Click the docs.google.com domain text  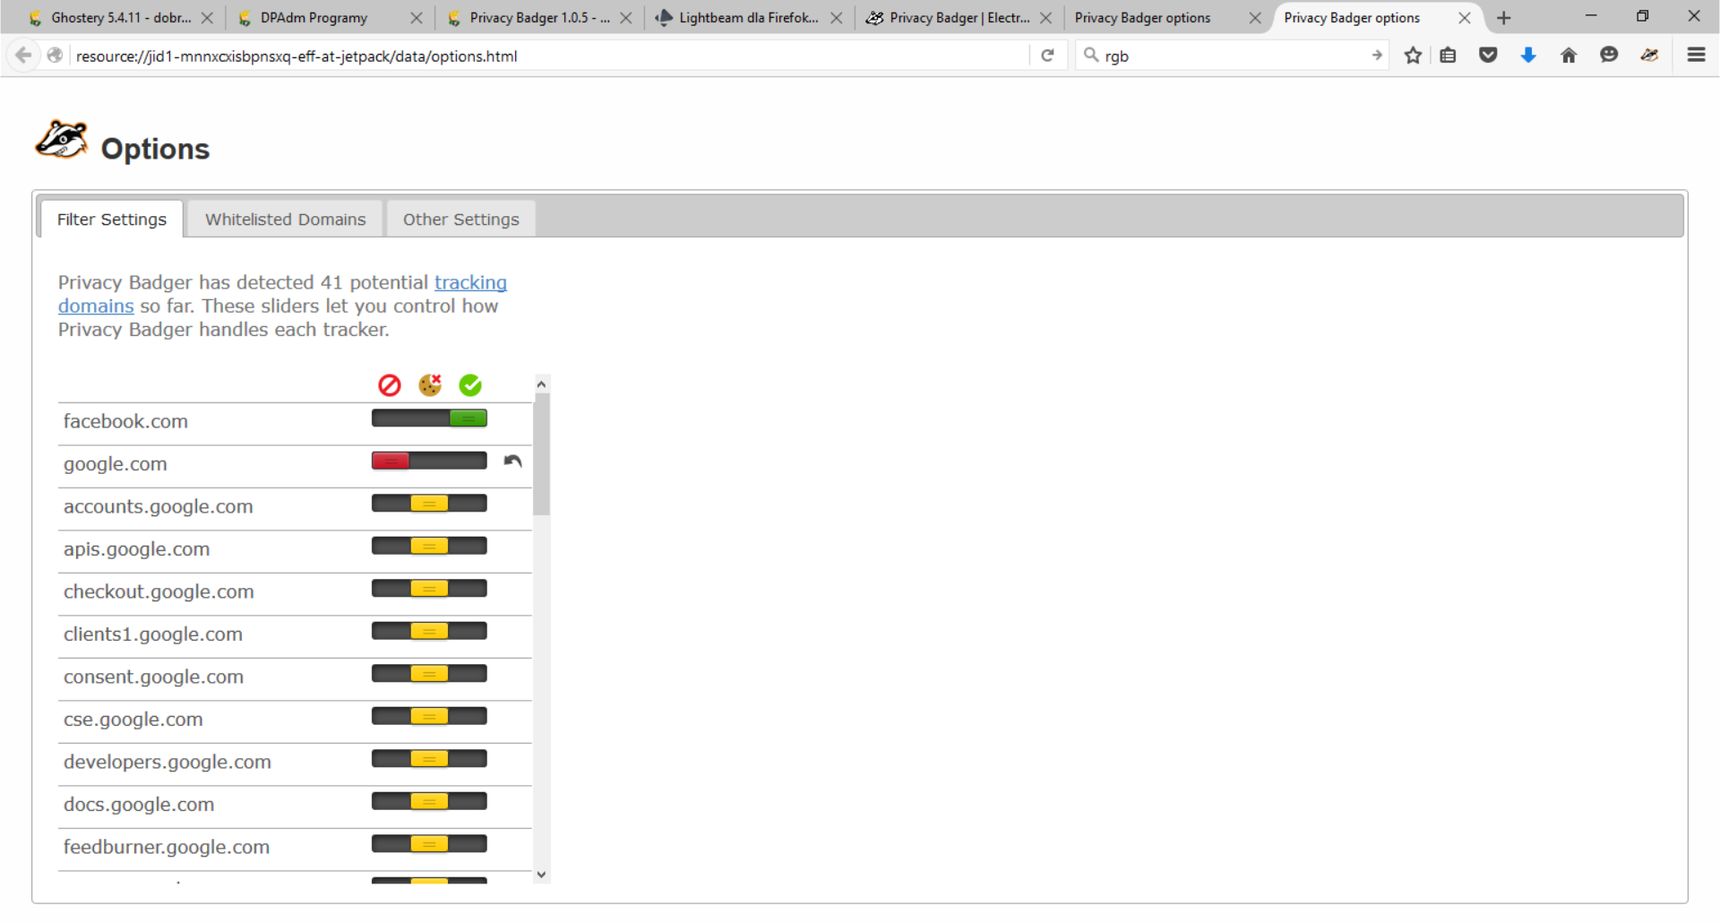[138, 804]
